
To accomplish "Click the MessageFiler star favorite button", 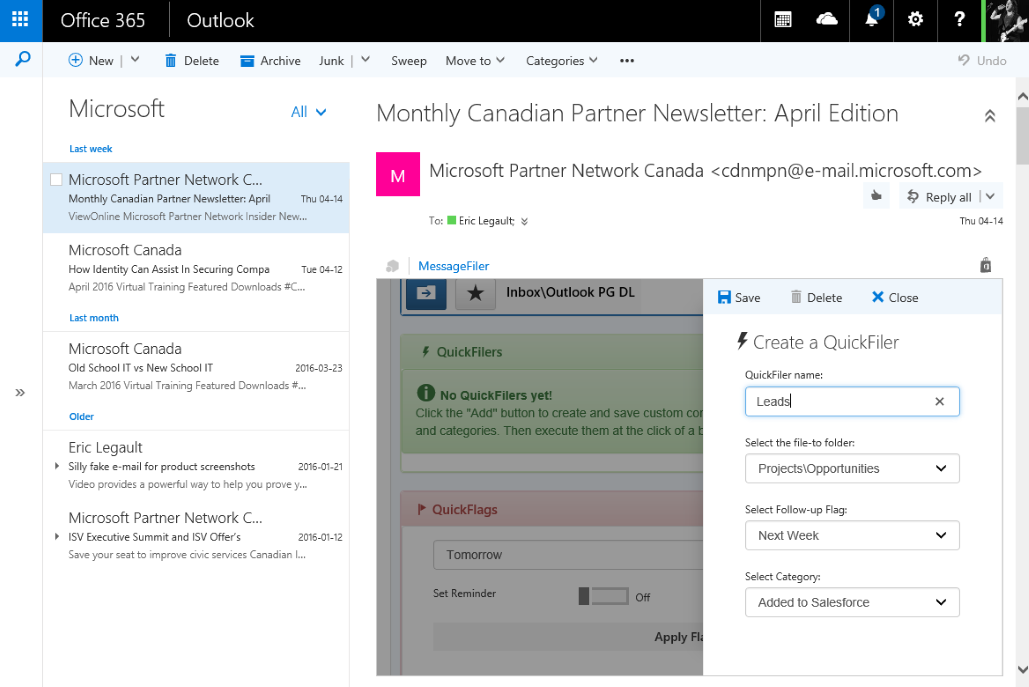I will [x=475, y=293].
